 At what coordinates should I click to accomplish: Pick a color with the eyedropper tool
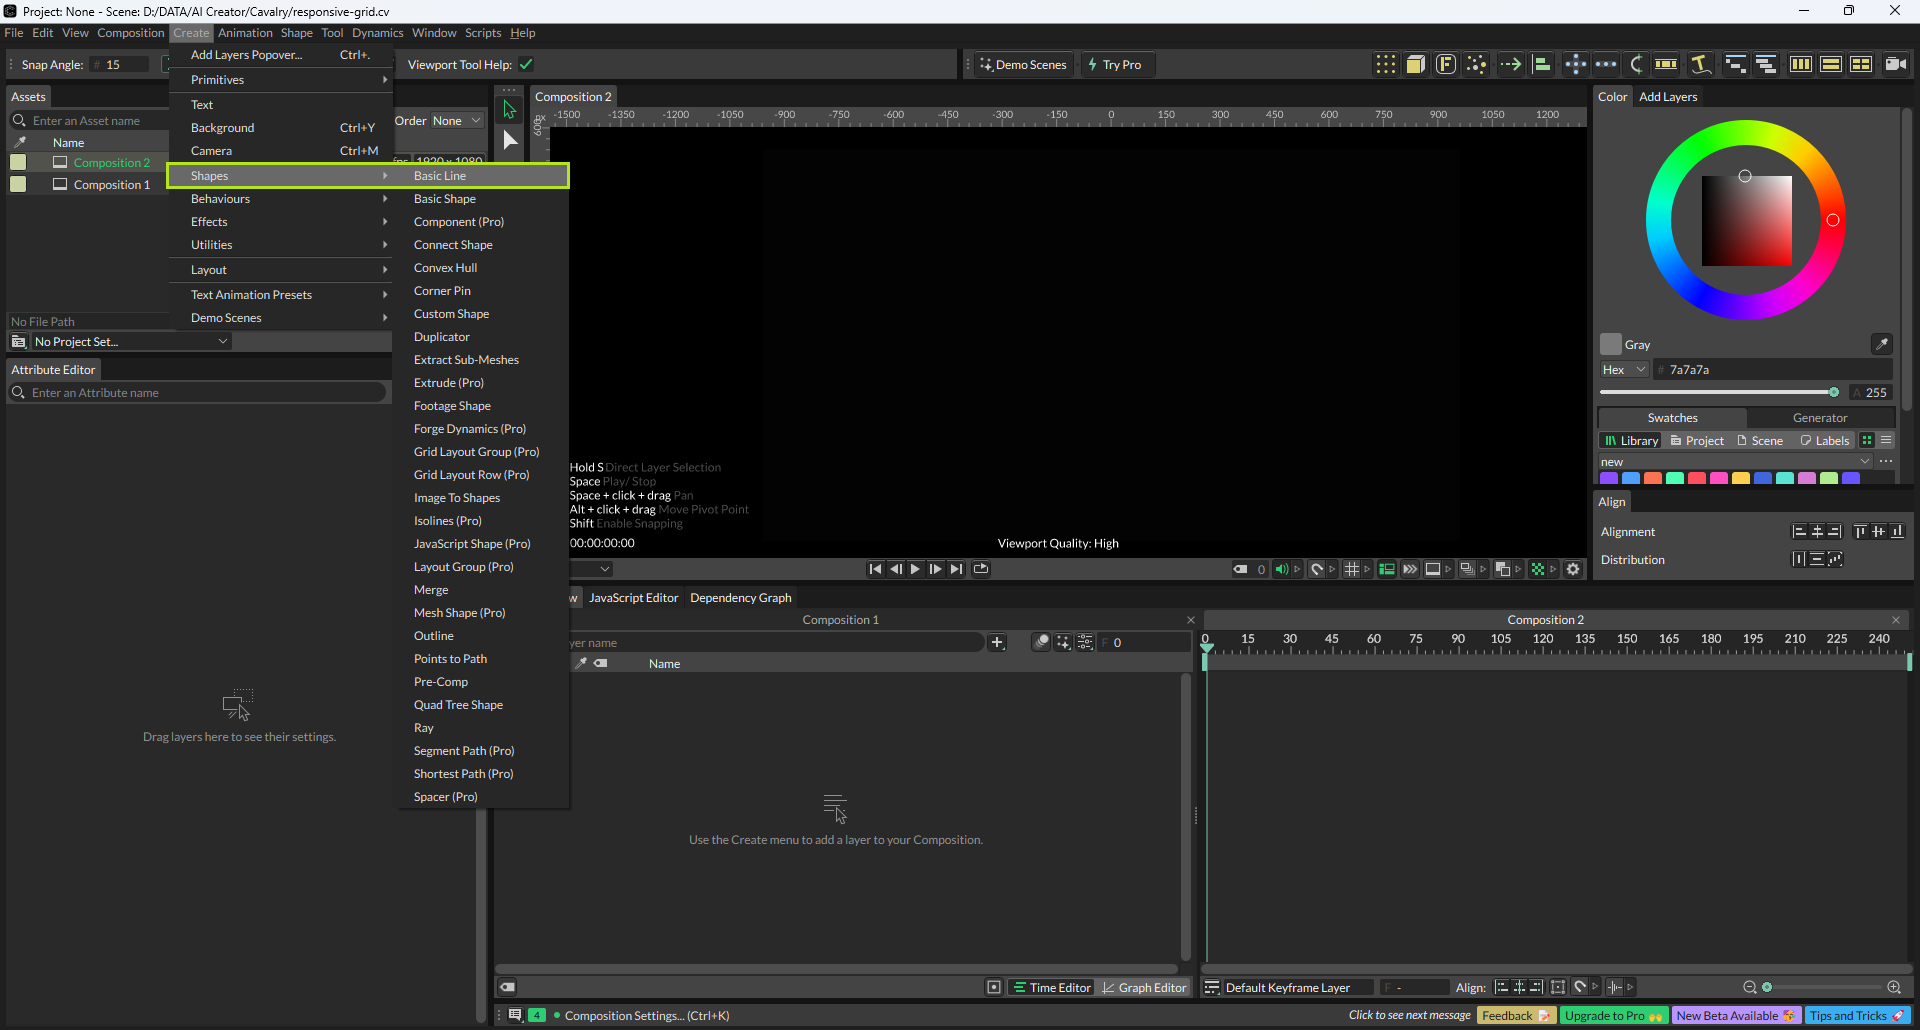pos(1881,344)
